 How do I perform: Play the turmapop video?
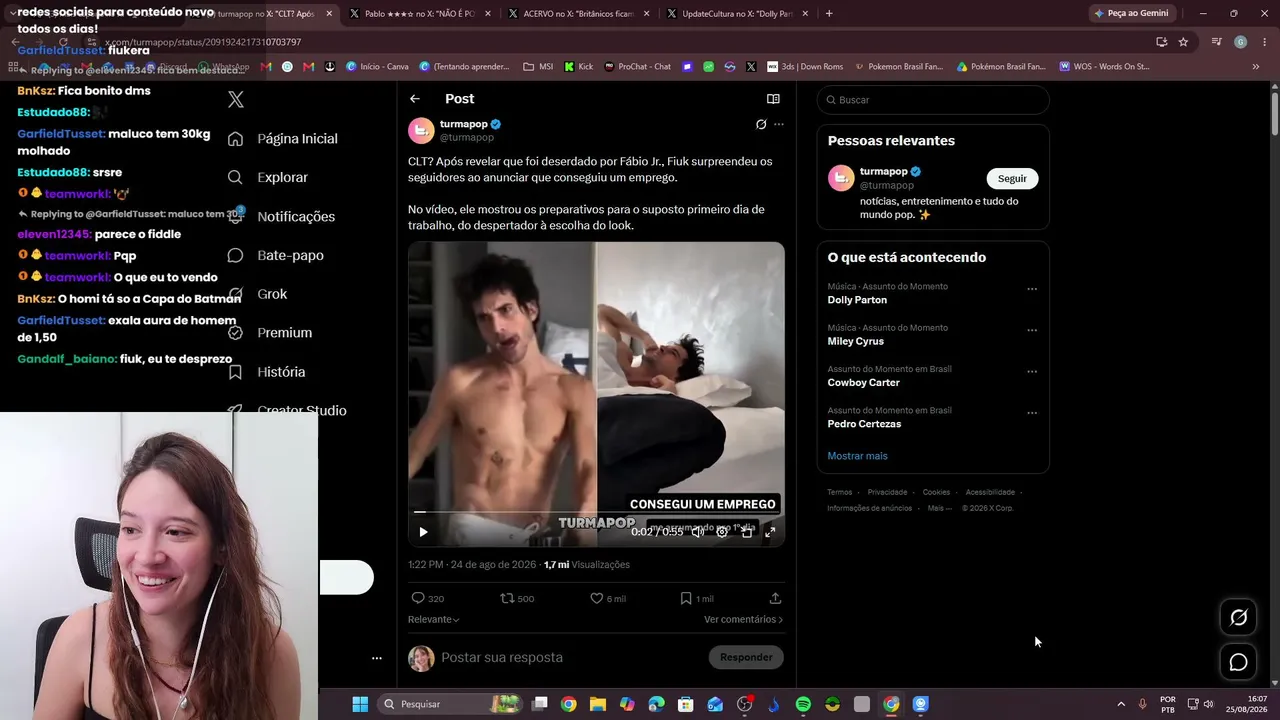click(423, 532)
